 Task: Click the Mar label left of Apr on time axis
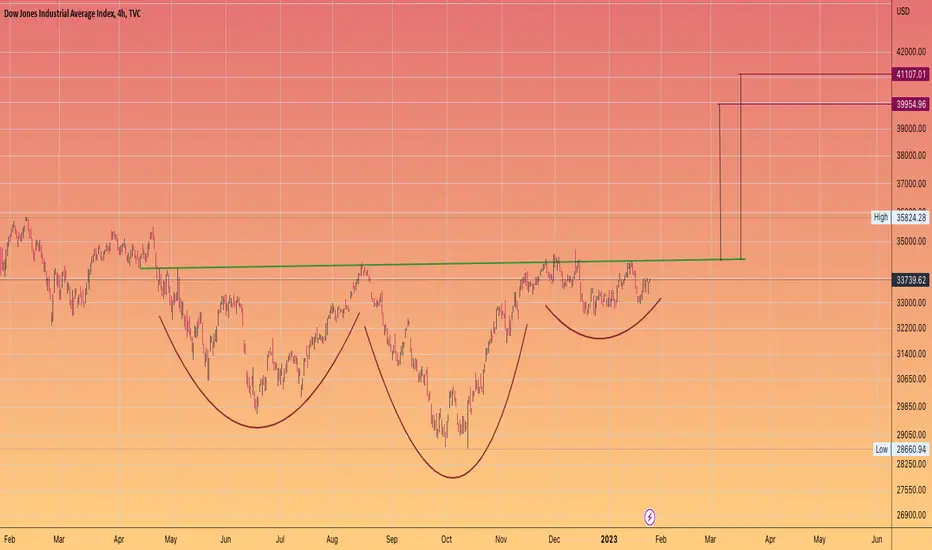pos(59,539)
